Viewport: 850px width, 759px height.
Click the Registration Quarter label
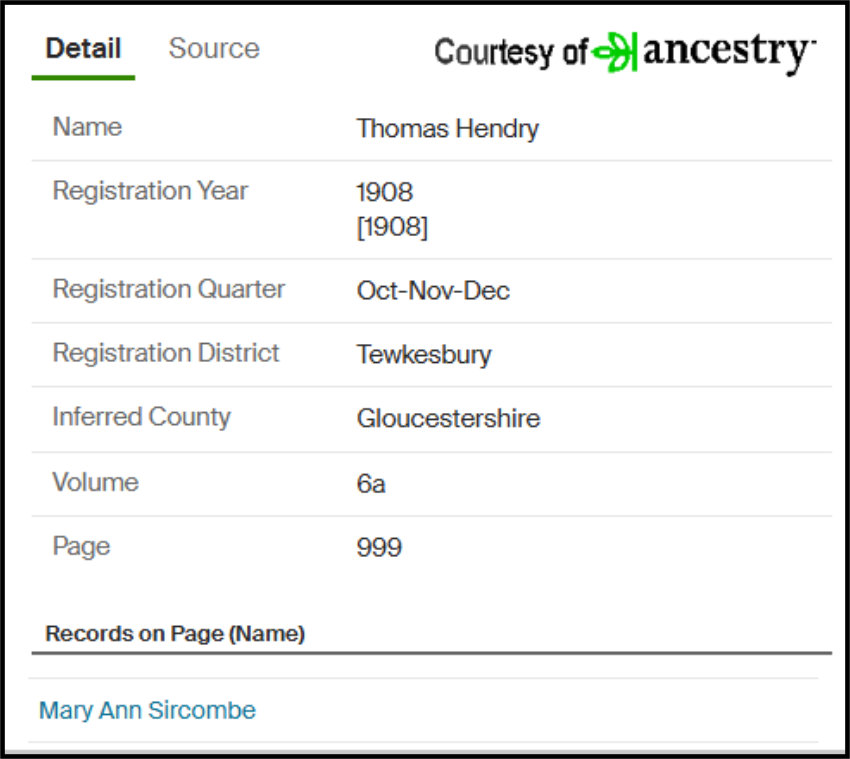click(x=169, y=289)
